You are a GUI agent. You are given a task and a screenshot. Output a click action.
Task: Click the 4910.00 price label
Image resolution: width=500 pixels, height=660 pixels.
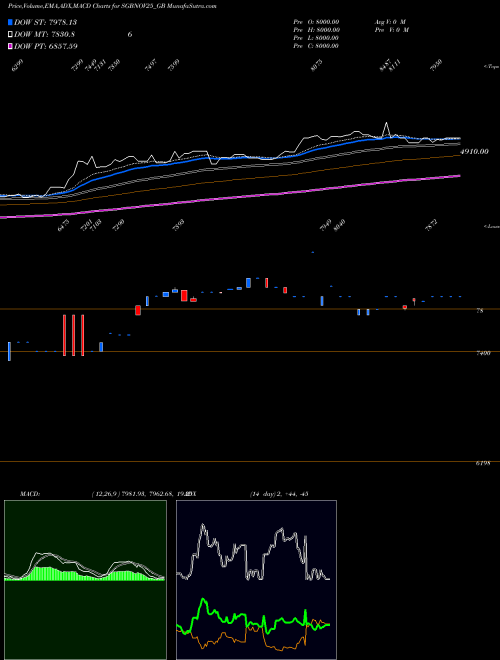coord(474,152)
